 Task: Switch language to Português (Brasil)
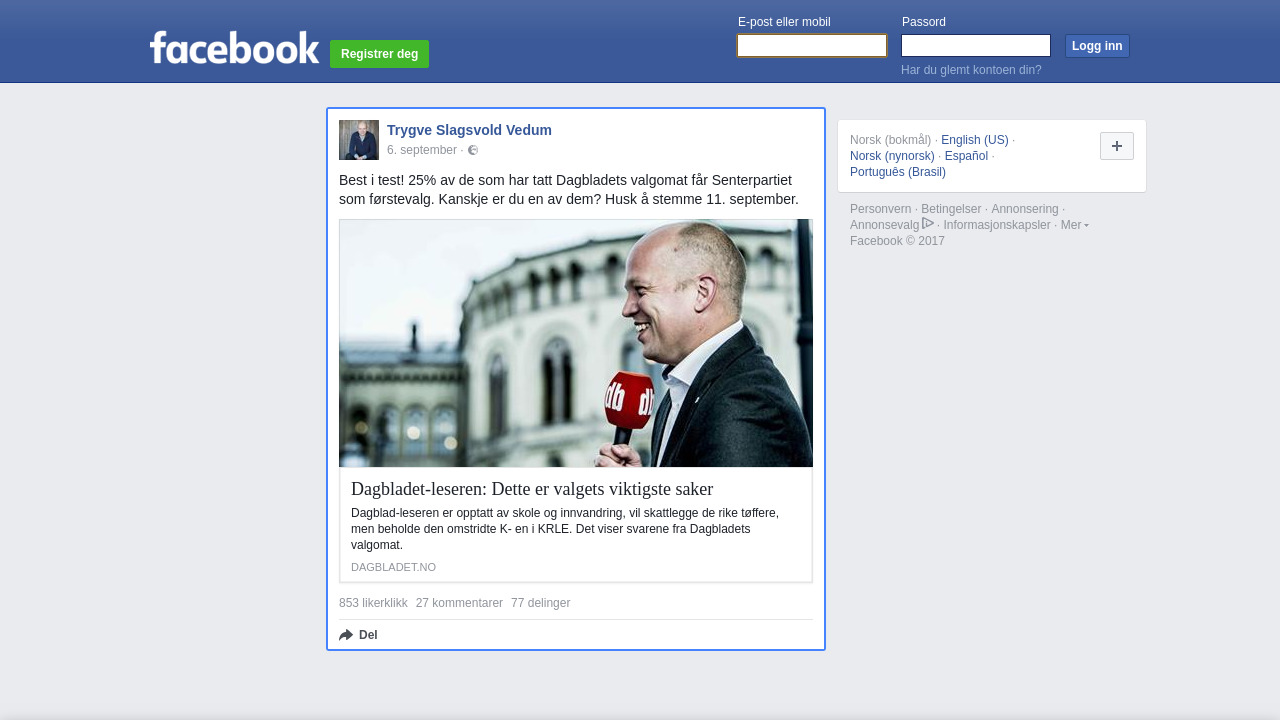(898, 172)
